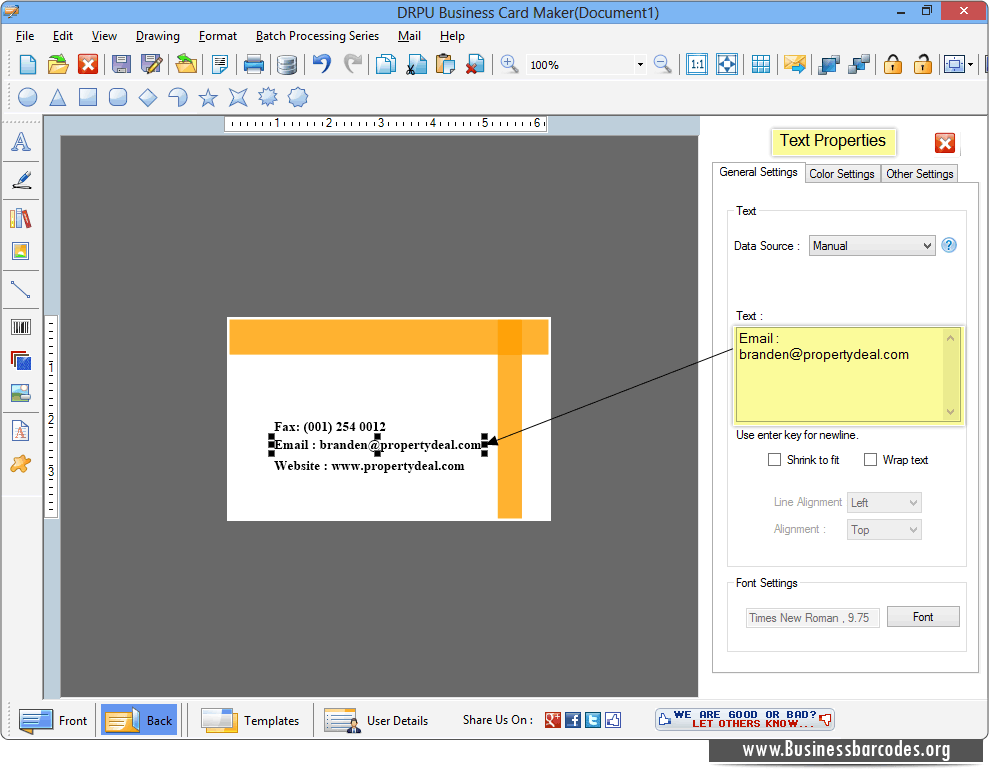Switch to the Other Settings tab
The height and width of the screenshot is (770, 989).
[x=920, y=173]
